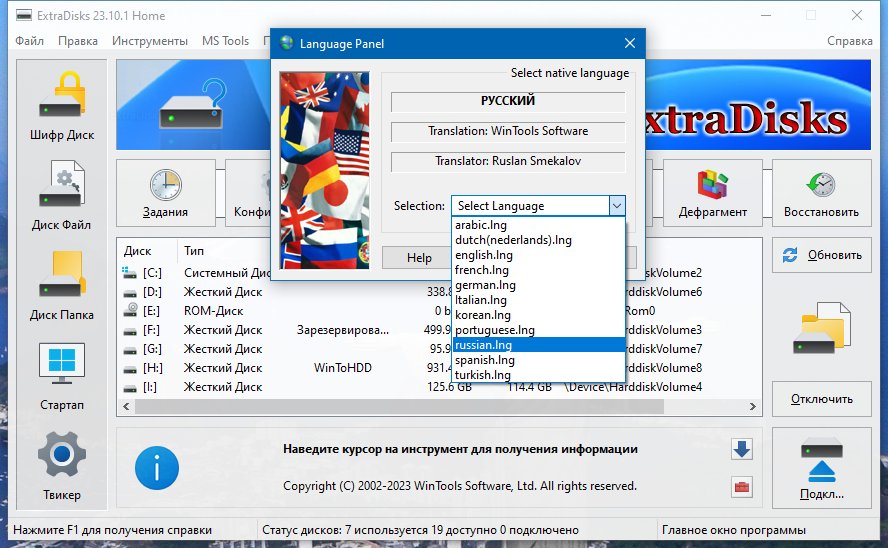
Task: Open the Инструменты menu
Action: coord(150,41)
